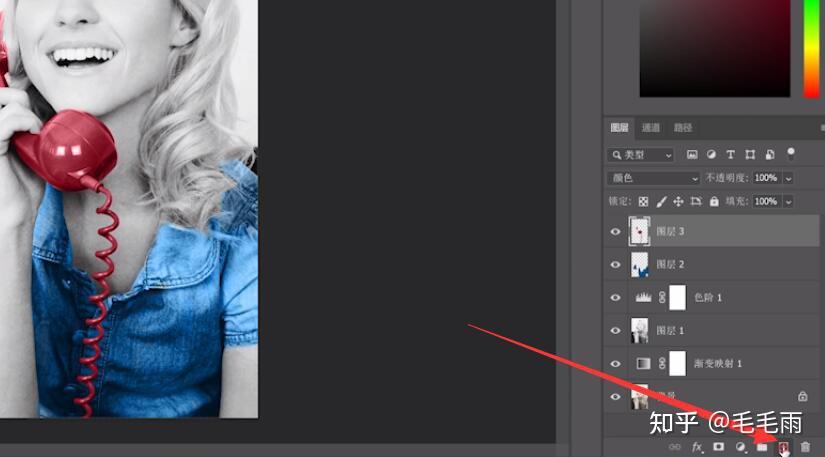The height and width of the screenshot is (457, 825).
Task: Click the locked padlock on background layer
Action: pyautogui.click(x=802, y=397)
